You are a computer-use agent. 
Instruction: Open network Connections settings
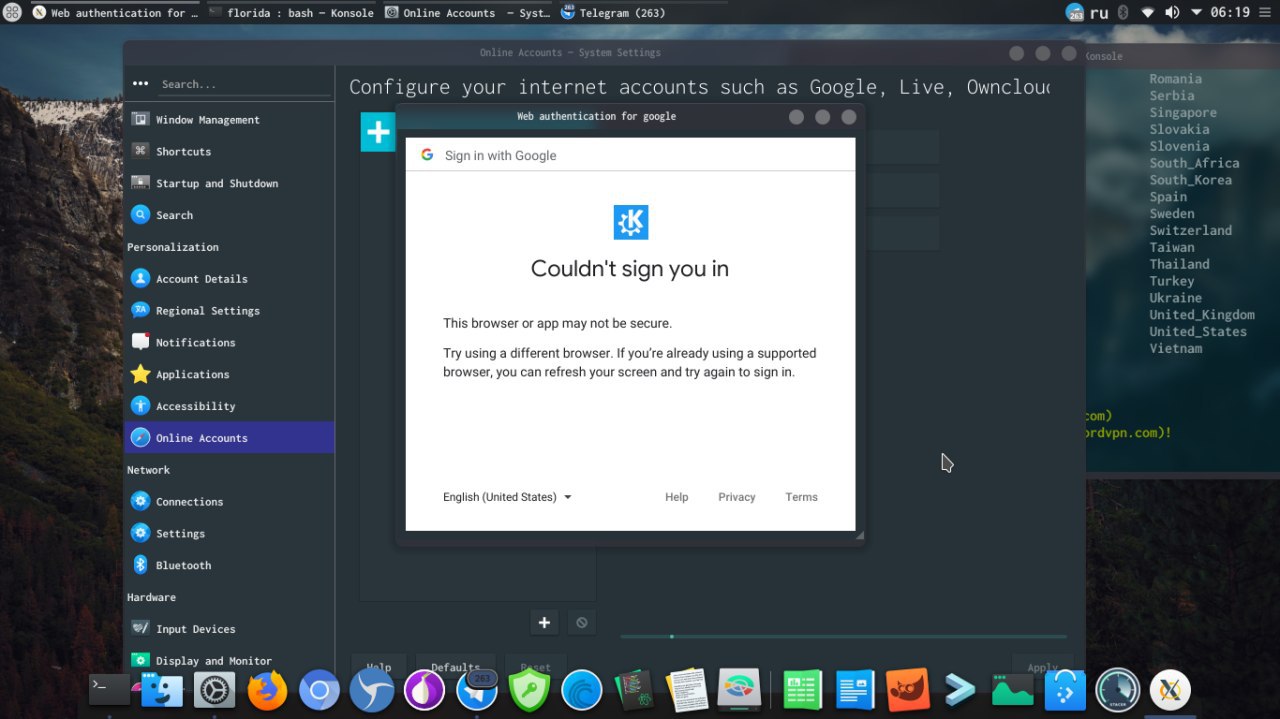229,502
